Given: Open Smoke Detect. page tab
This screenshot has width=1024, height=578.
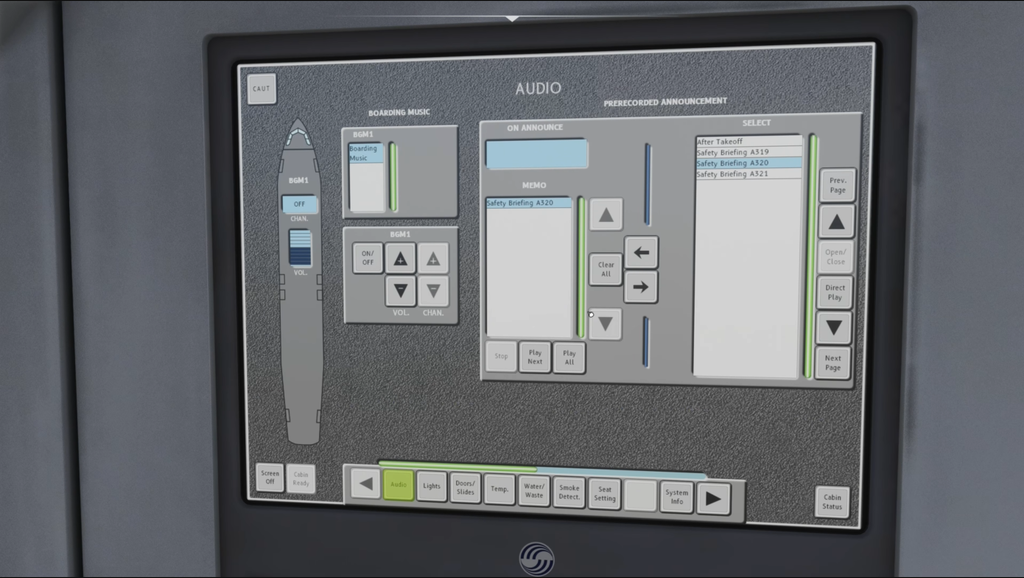Looking at the screenshot, I should pyautogui.click(x=569, y=492).
